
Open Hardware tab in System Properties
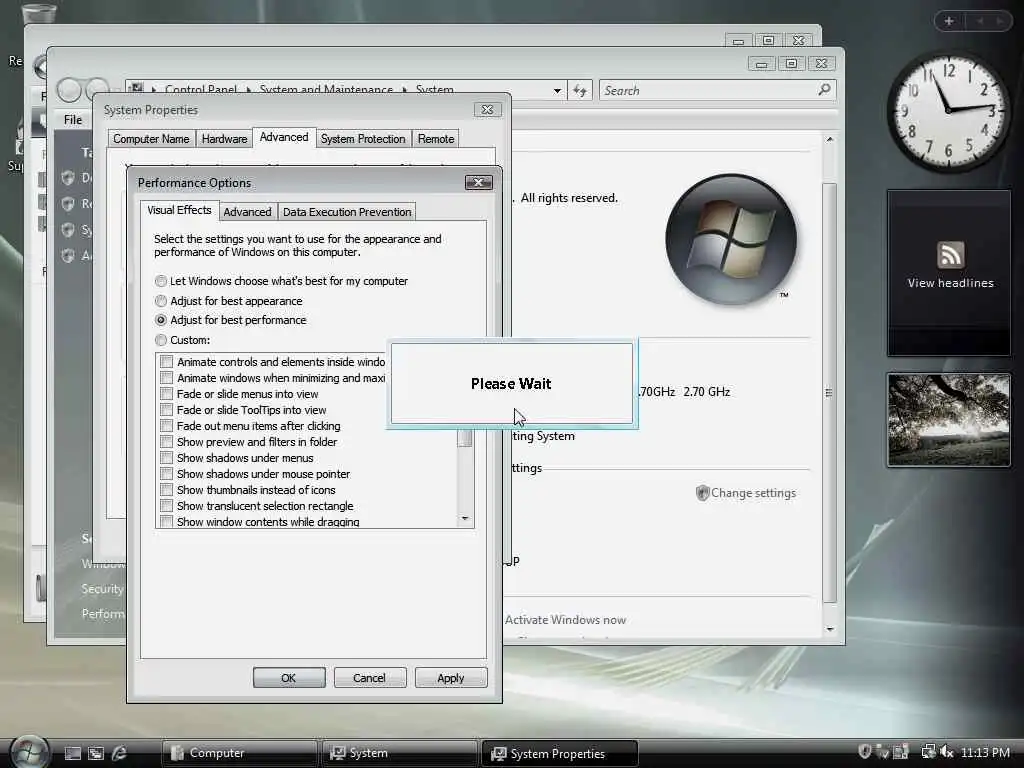224,139
